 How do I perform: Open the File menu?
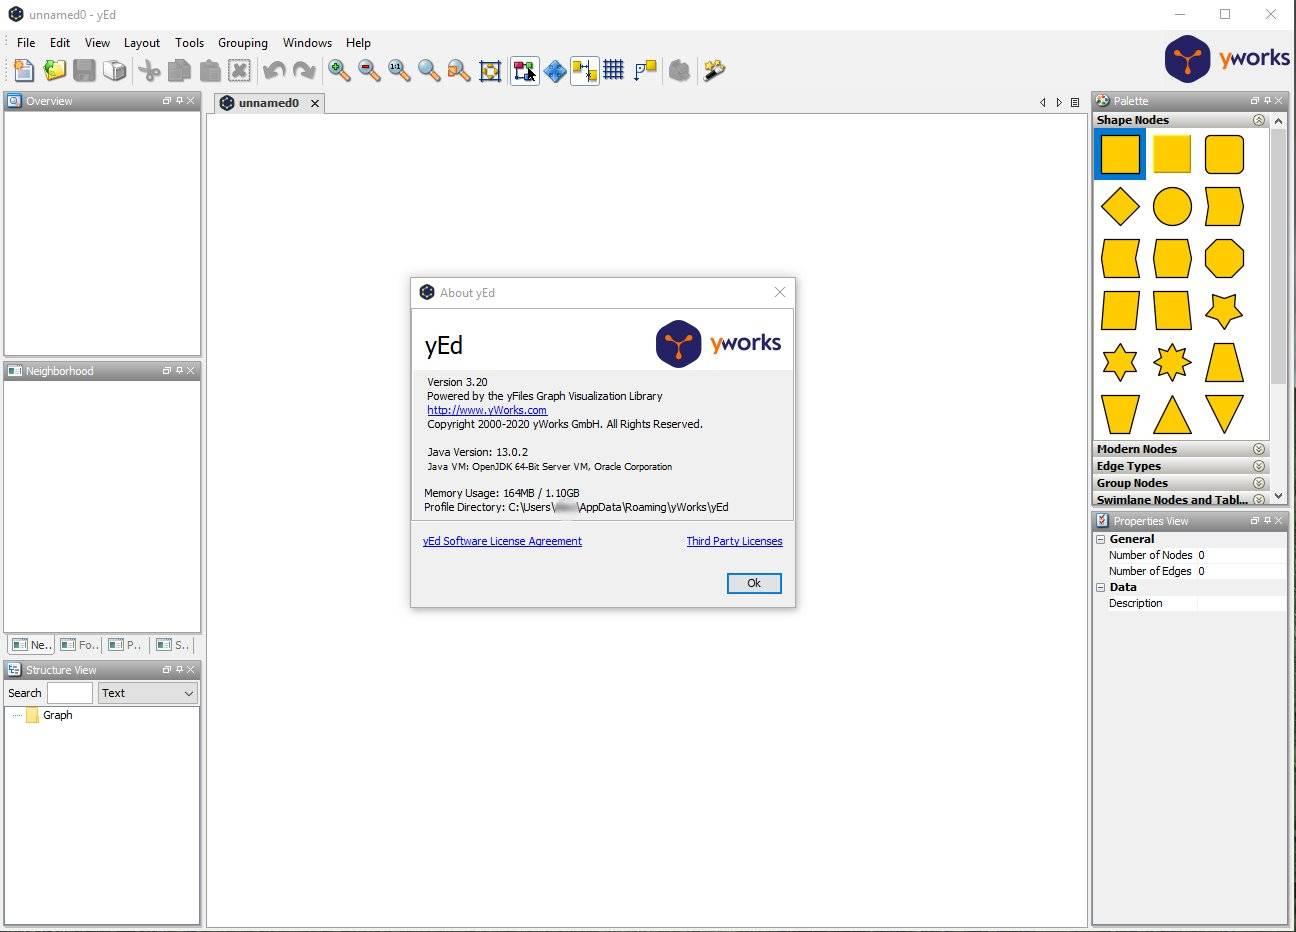(x=26, y=43)
